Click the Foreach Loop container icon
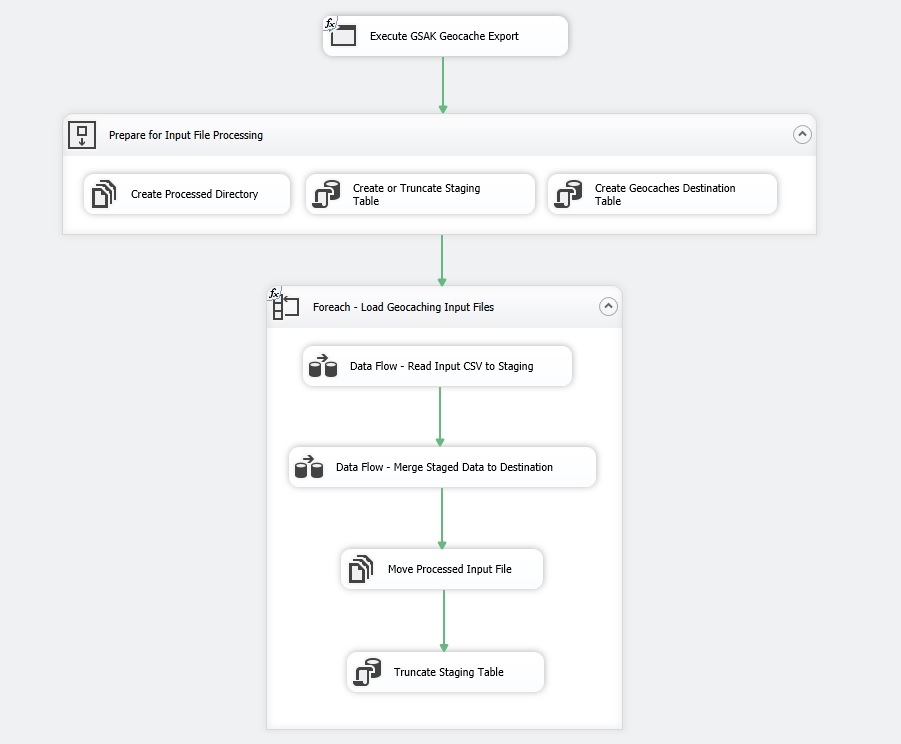The image size is (901, 744). 285,307
